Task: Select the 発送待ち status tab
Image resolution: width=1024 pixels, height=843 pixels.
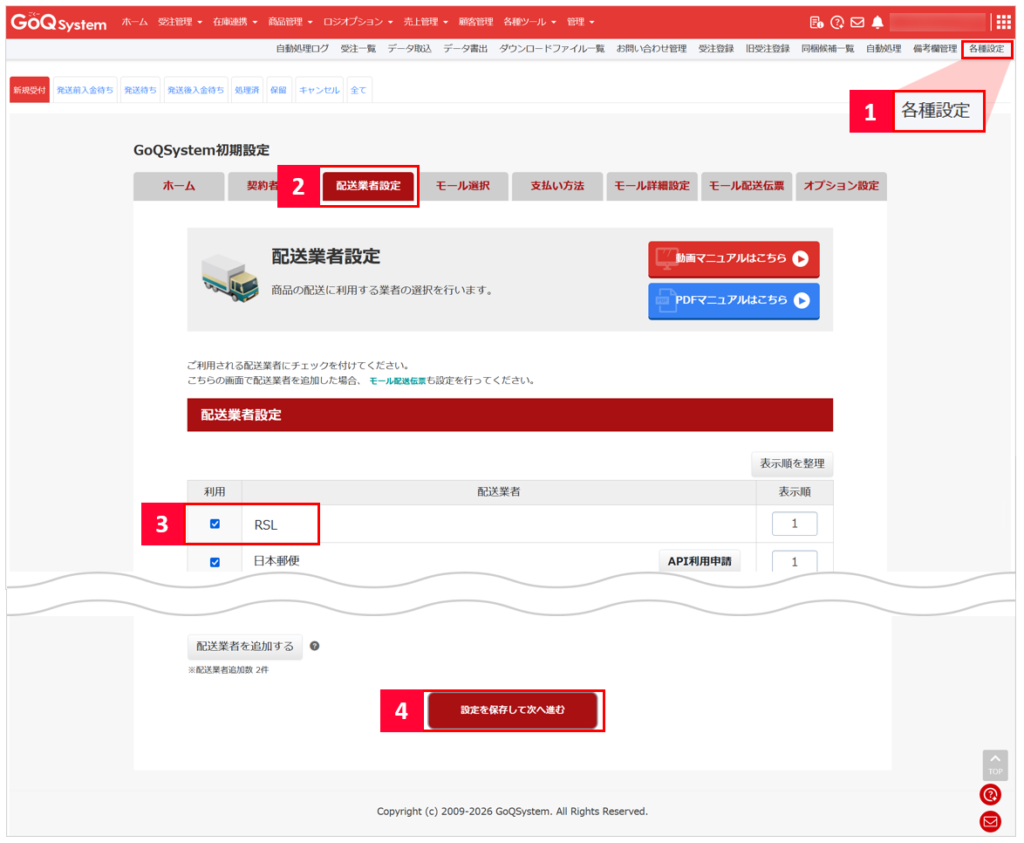Action: coord(140,90)
